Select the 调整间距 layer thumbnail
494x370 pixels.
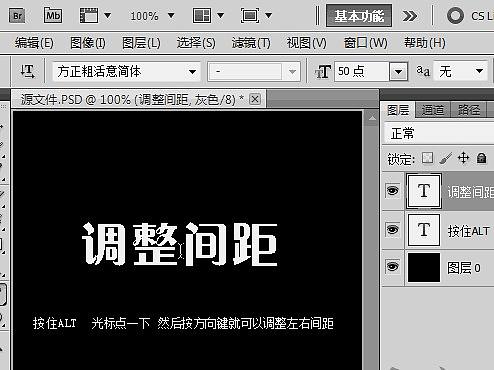coord(424,191)
